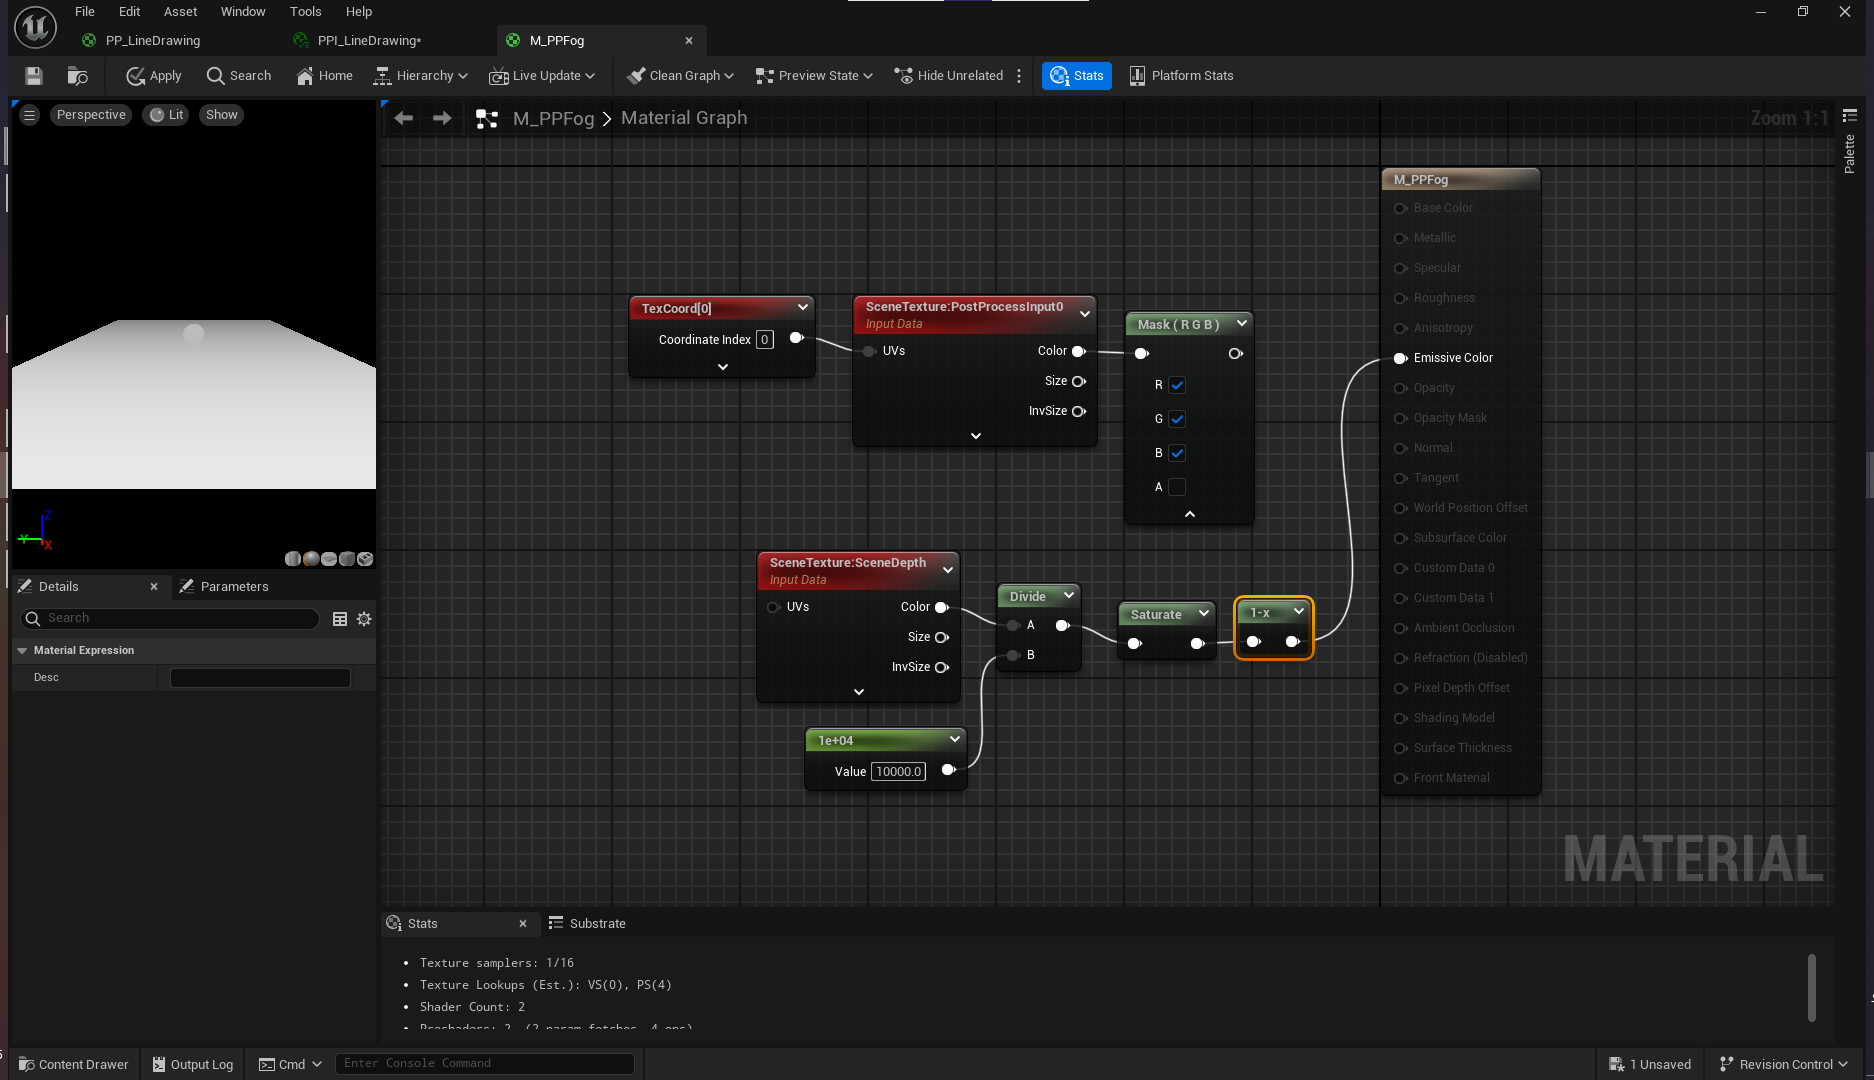Collapse the Material Expression section
The height and width of the screenshot is (1080, 1874).
(x=22, y=651)
